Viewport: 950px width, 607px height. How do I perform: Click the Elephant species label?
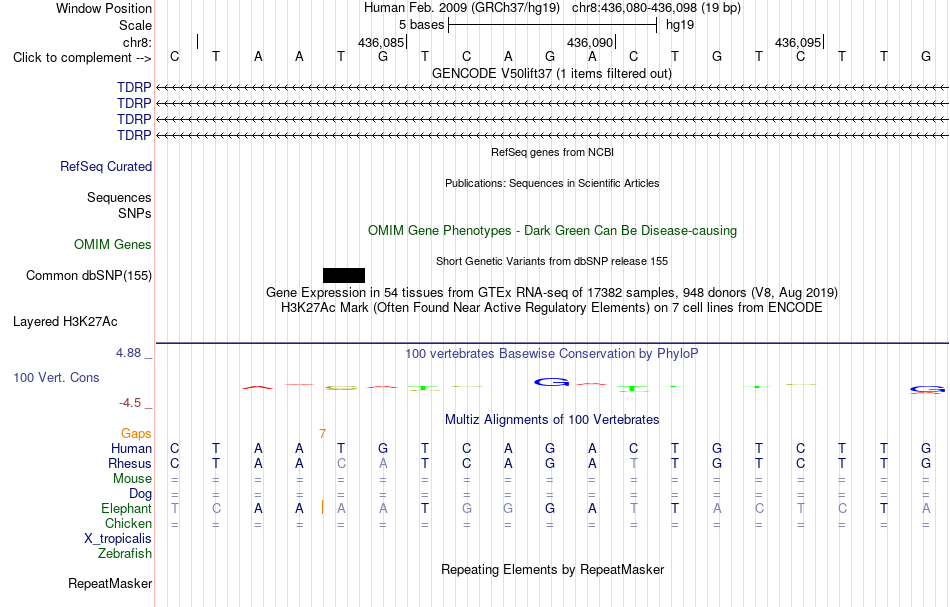tap(127, 509)
